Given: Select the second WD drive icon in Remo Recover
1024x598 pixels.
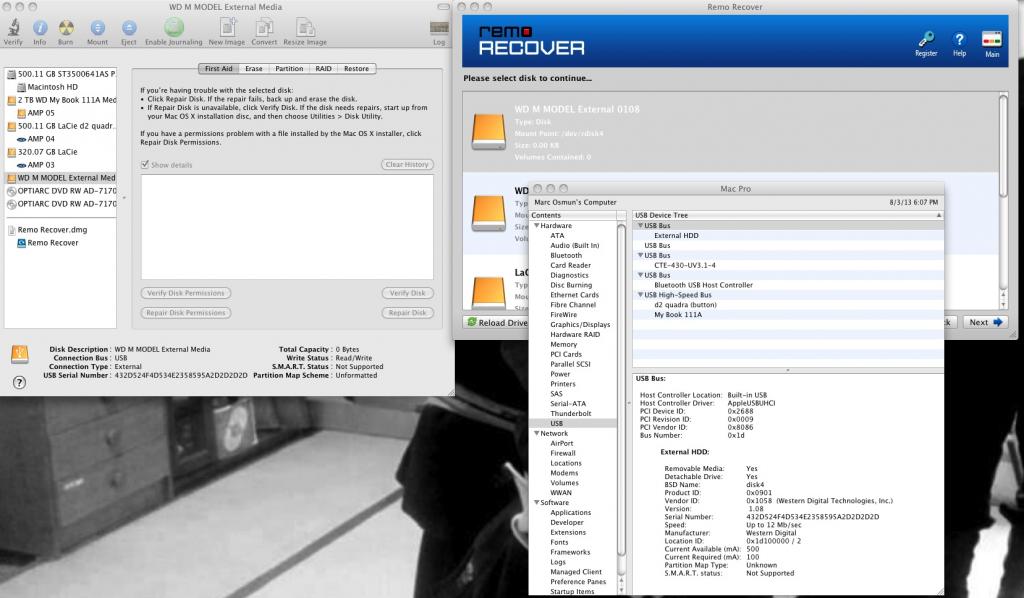Looking at the screenshot, I should tap(488, 213).
